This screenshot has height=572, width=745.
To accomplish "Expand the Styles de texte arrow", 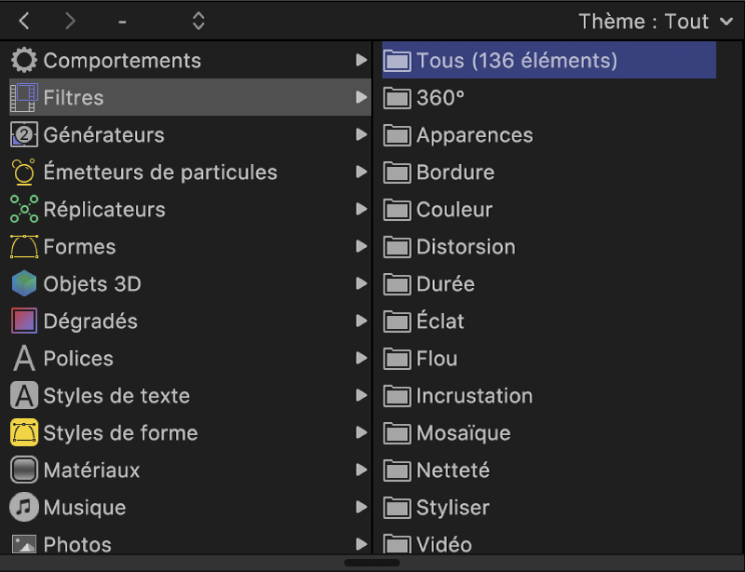I will 362,395.
